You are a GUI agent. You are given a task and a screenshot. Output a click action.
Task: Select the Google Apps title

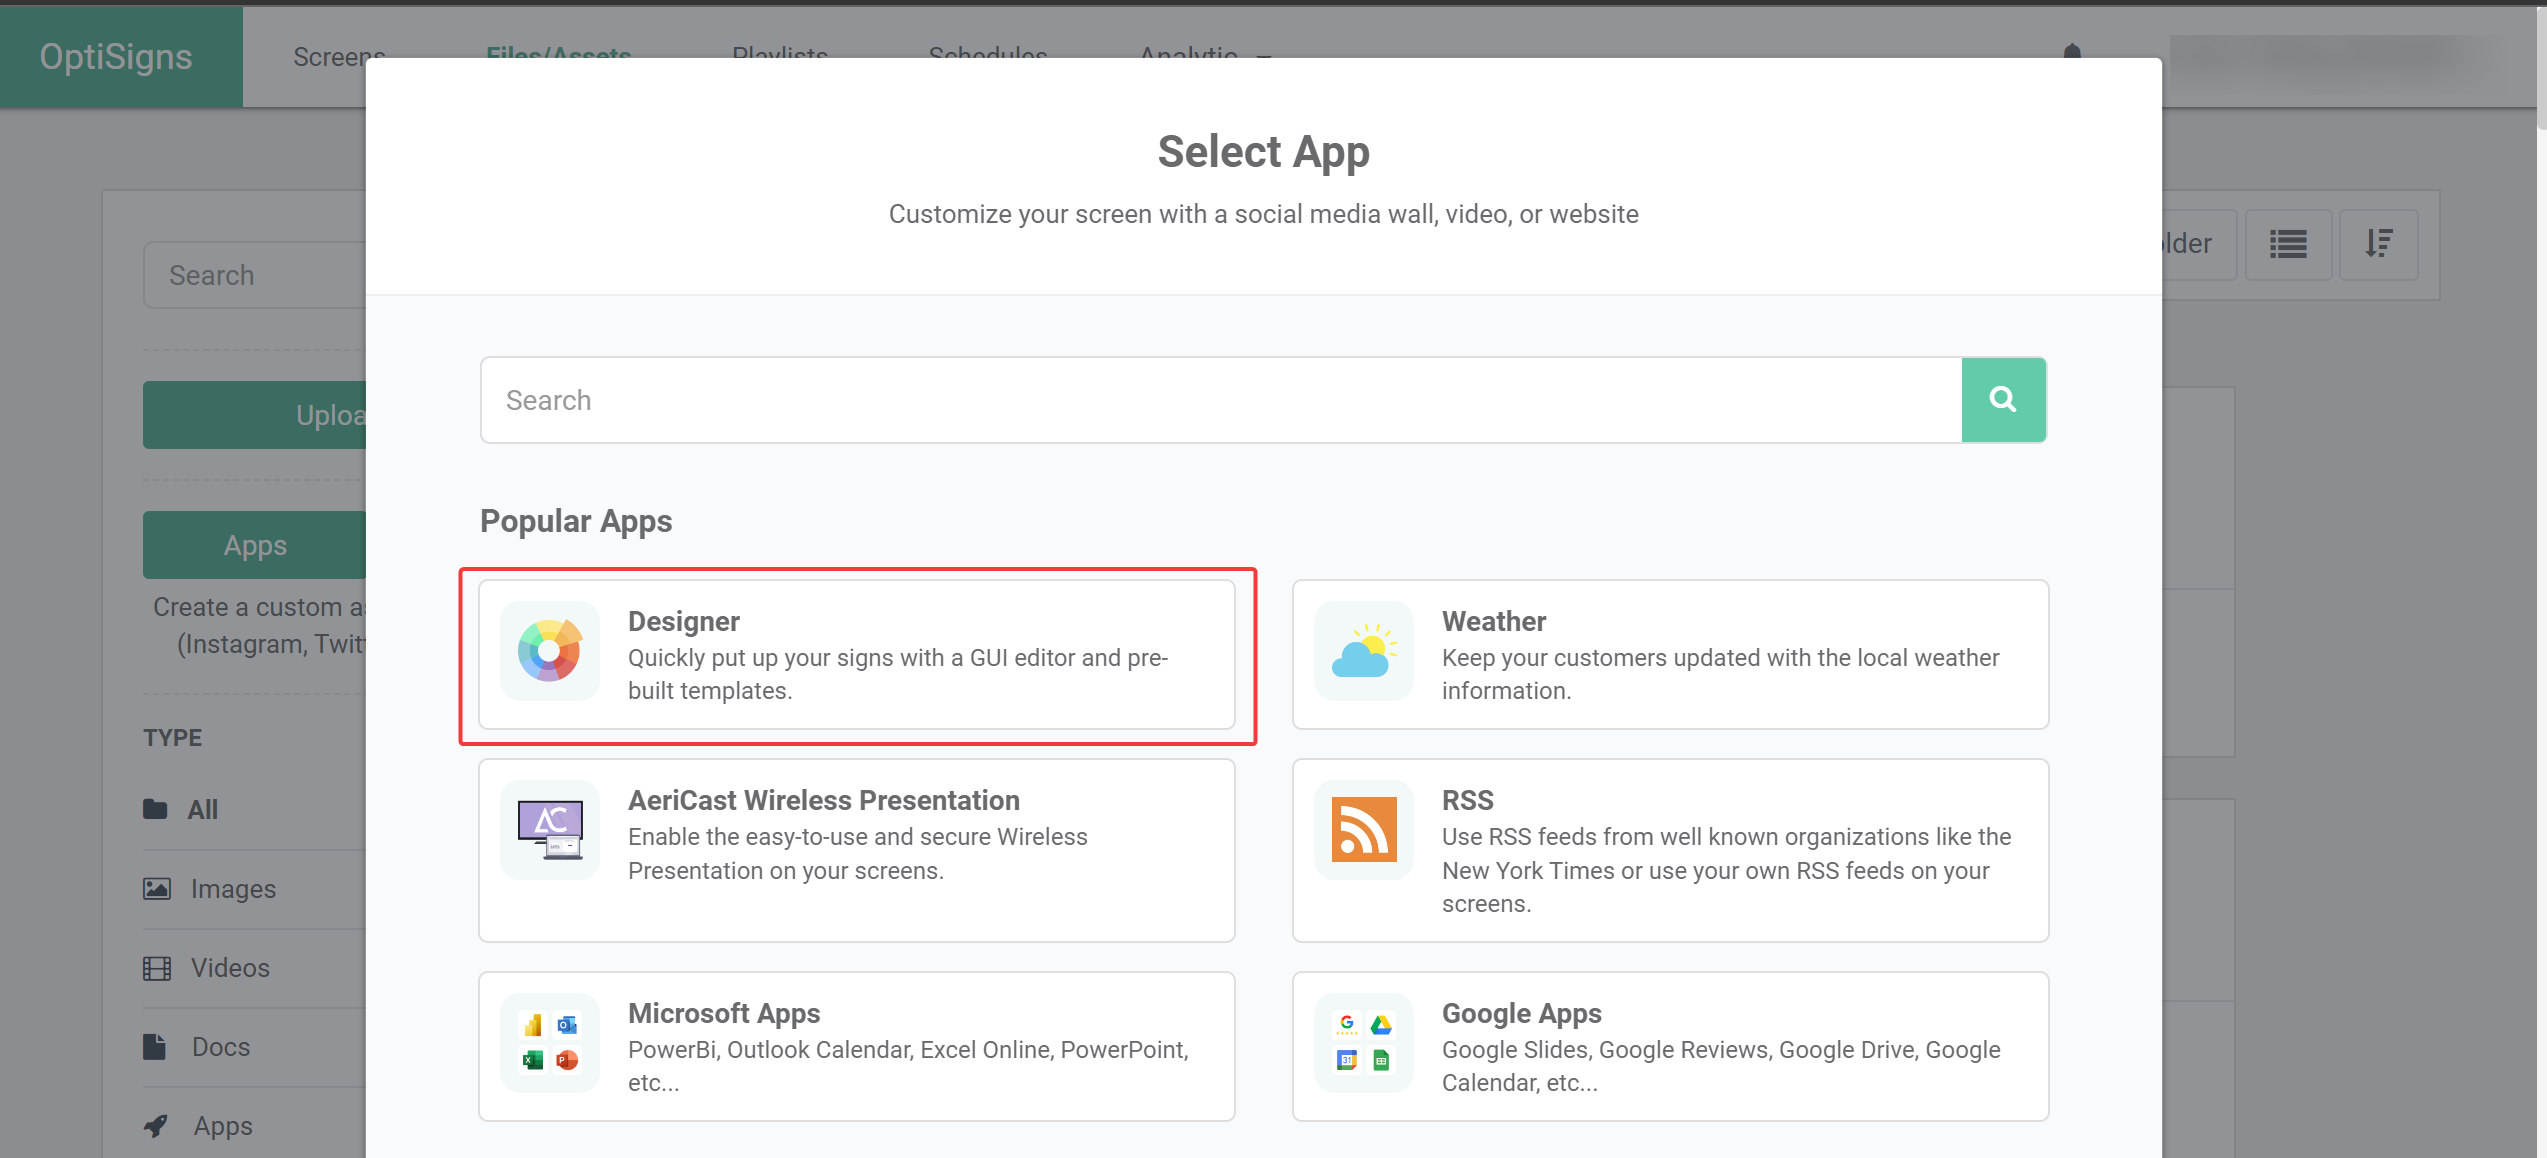[x=1522, y=1013]
